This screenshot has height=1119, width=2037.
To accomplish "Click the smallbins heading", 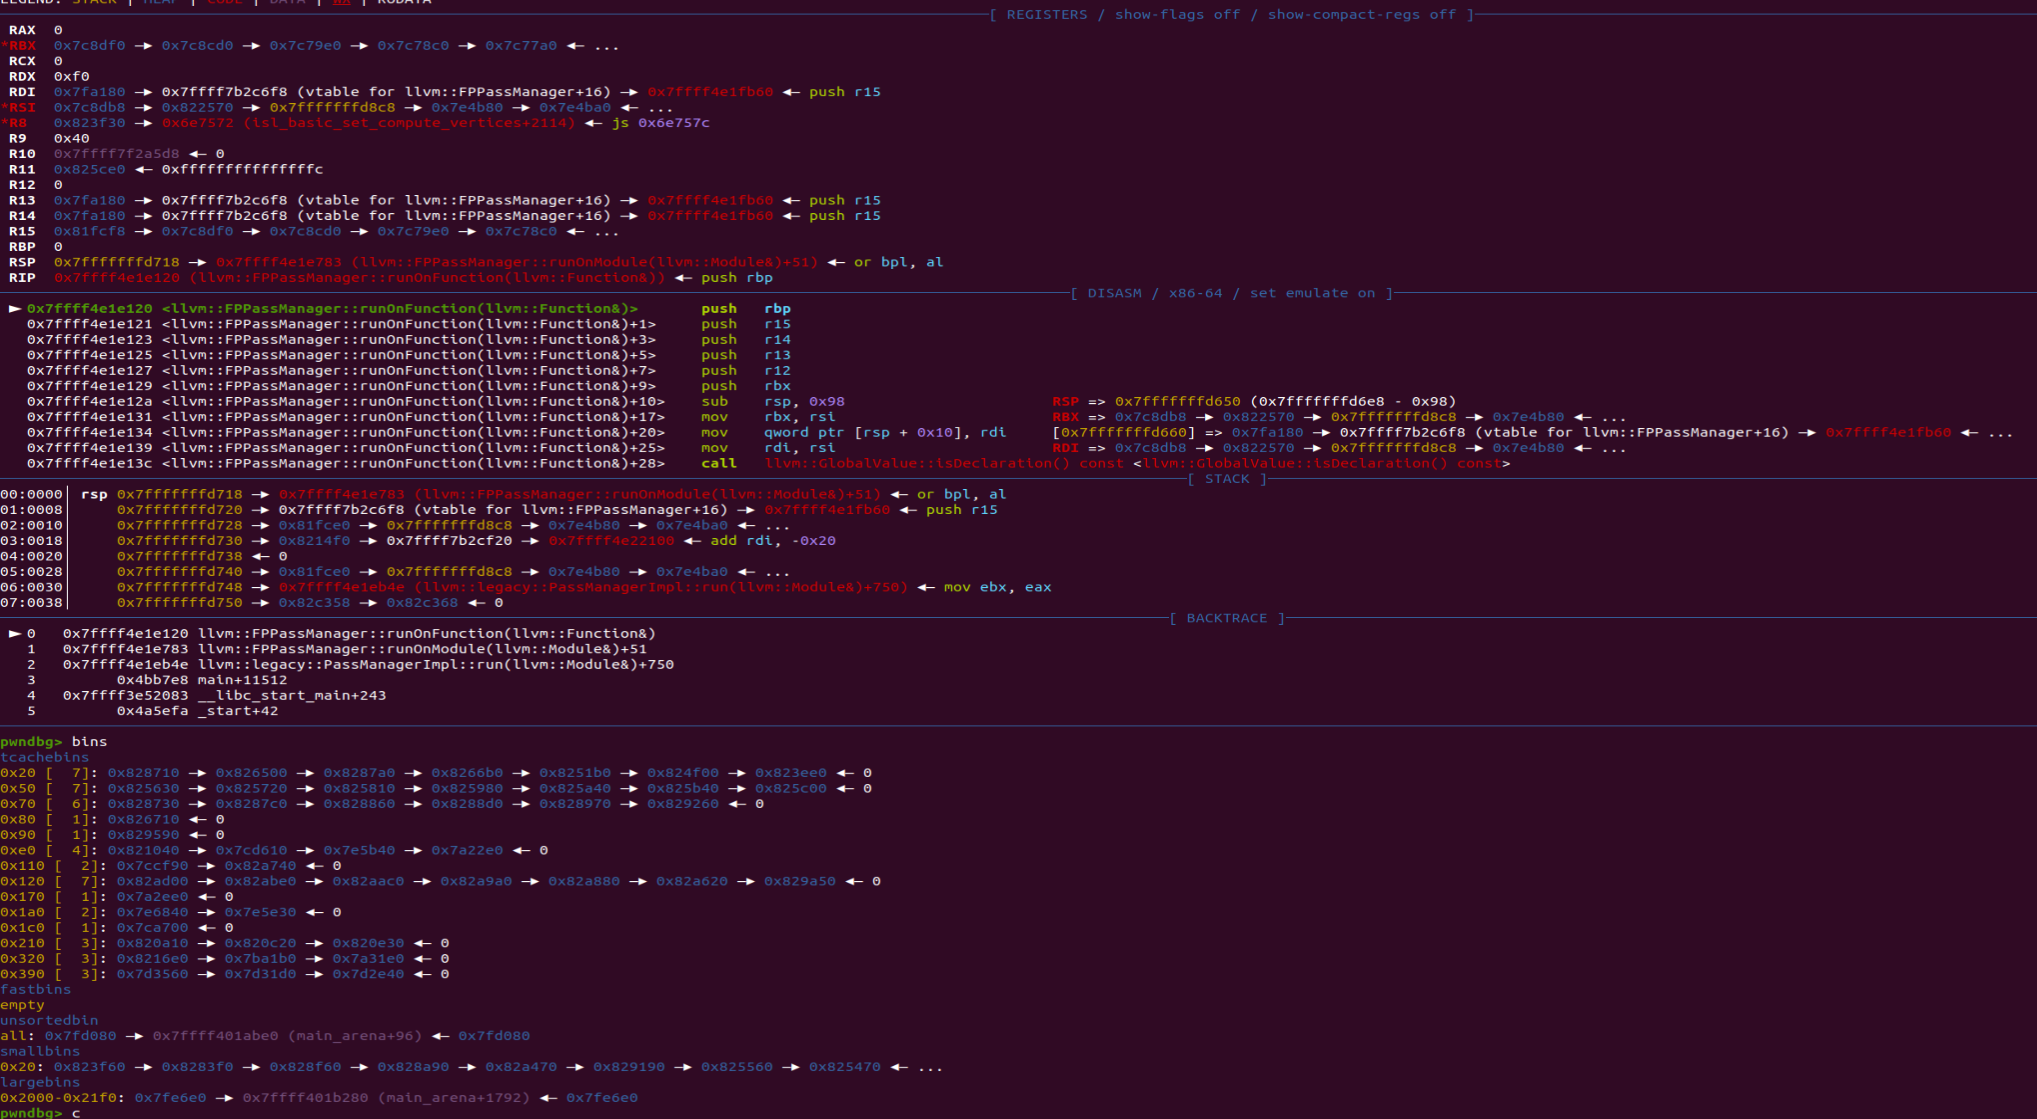I will (40, 1052).
